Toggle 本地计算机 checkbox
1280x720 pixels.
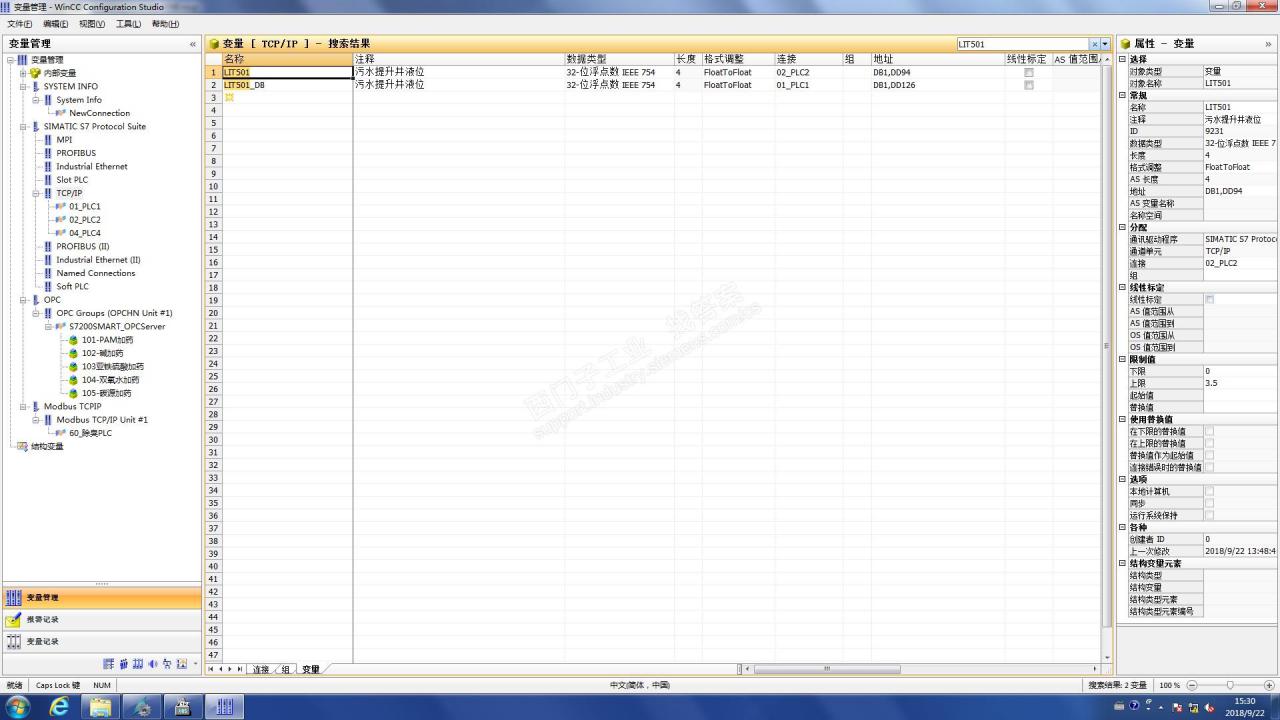pos(1210,491)
